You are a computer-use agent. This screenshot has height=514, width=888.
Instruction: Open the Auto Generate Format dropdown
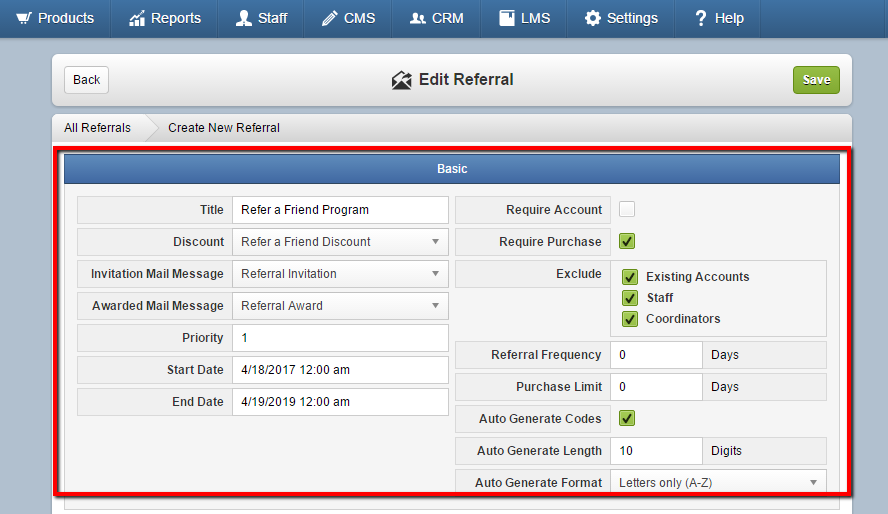pos(718,482)
